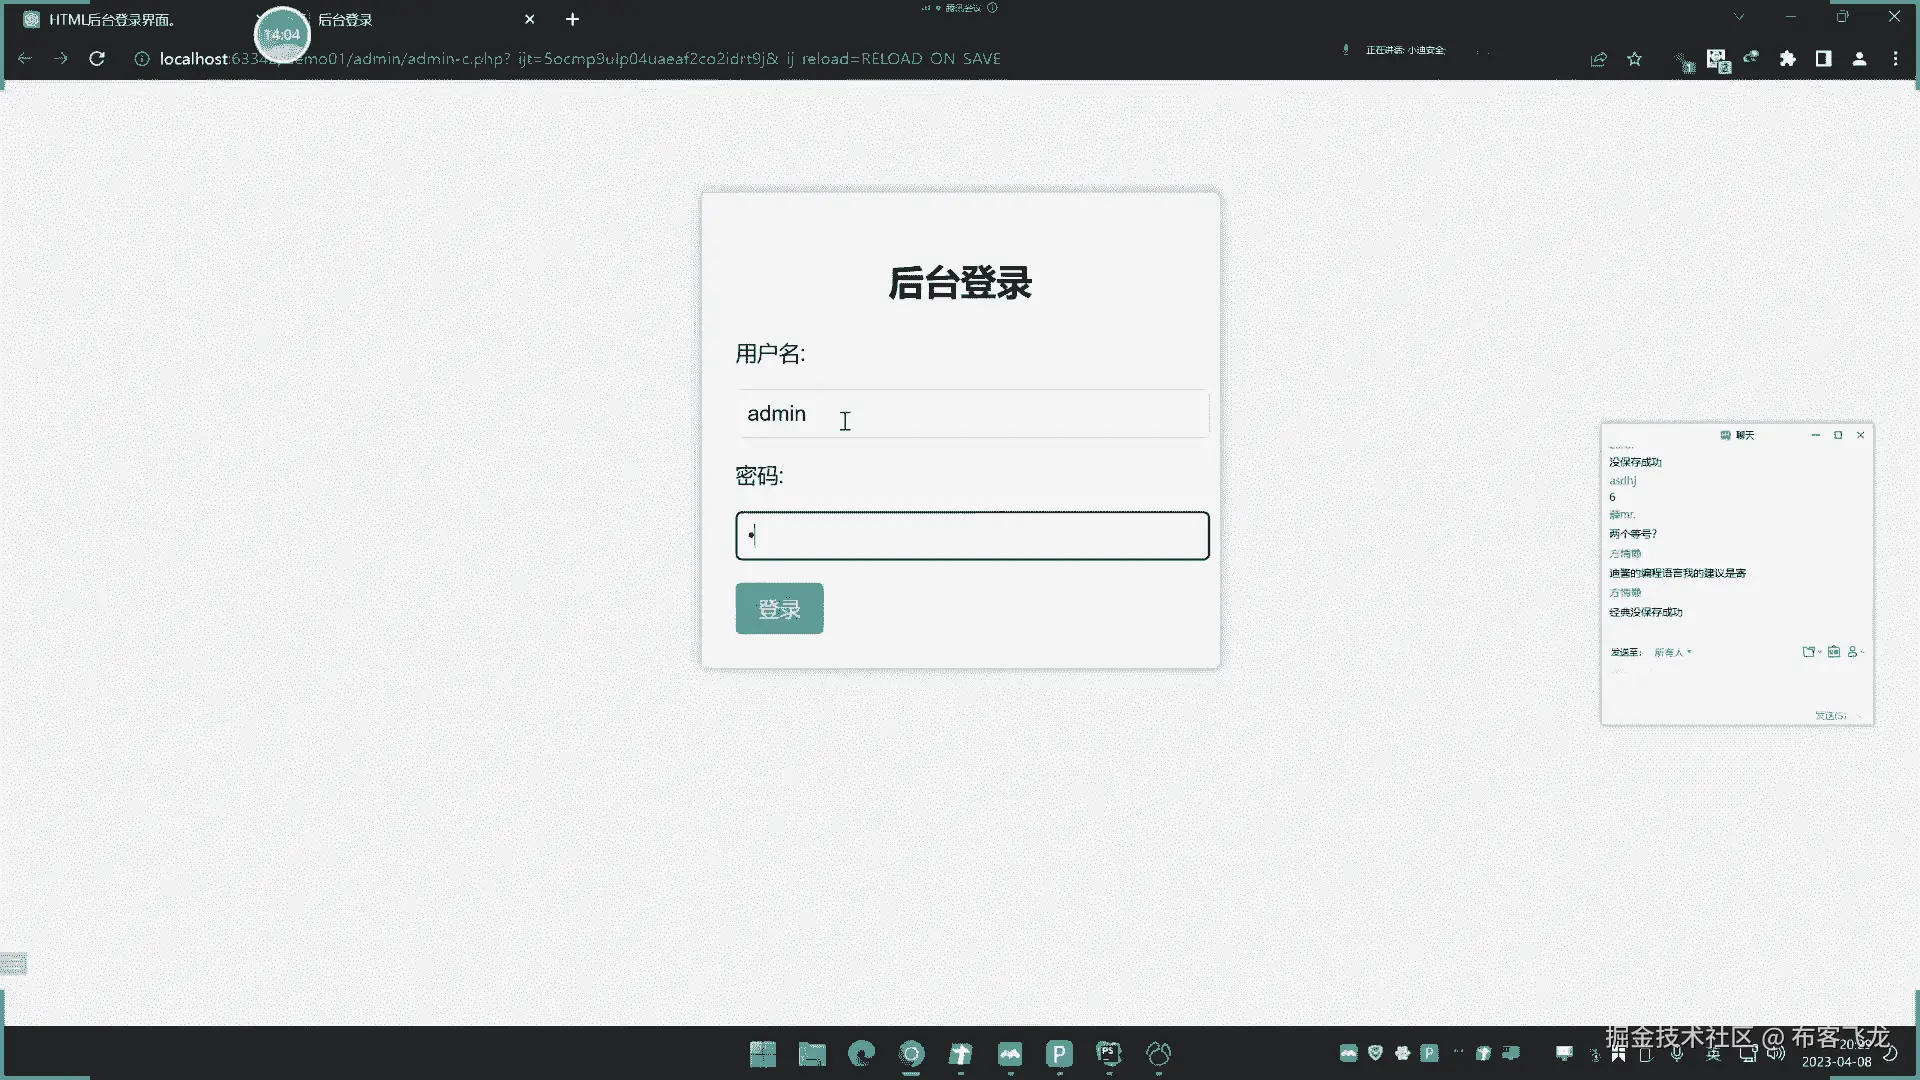Open the Edge browser taskbar icon
1920x1080 pixels.
[x=861, y=1053]
